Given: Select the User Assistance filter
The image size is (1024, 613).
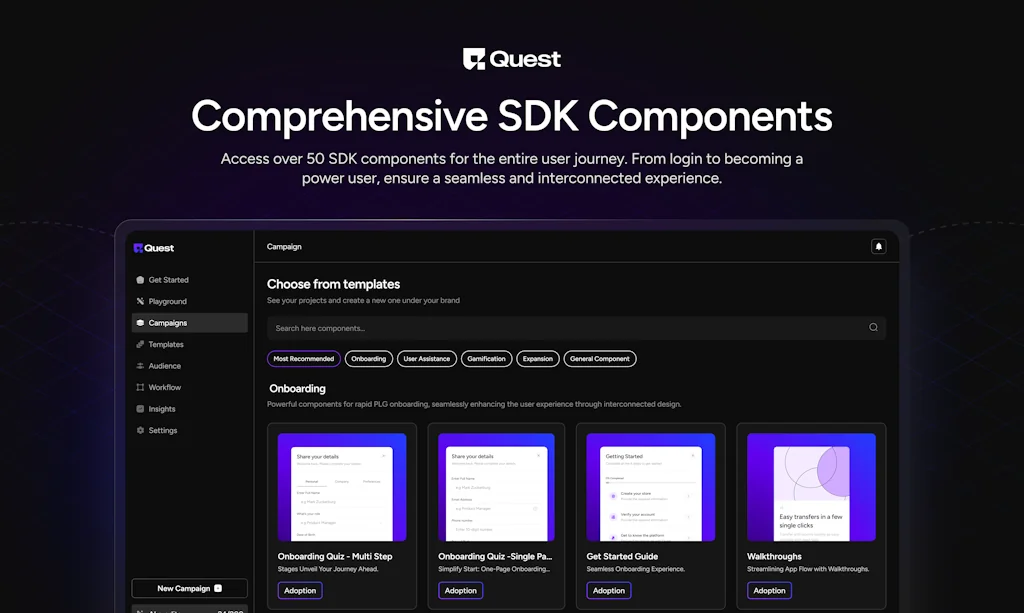Looking at the screenshot, I should (x=427, y=358).
